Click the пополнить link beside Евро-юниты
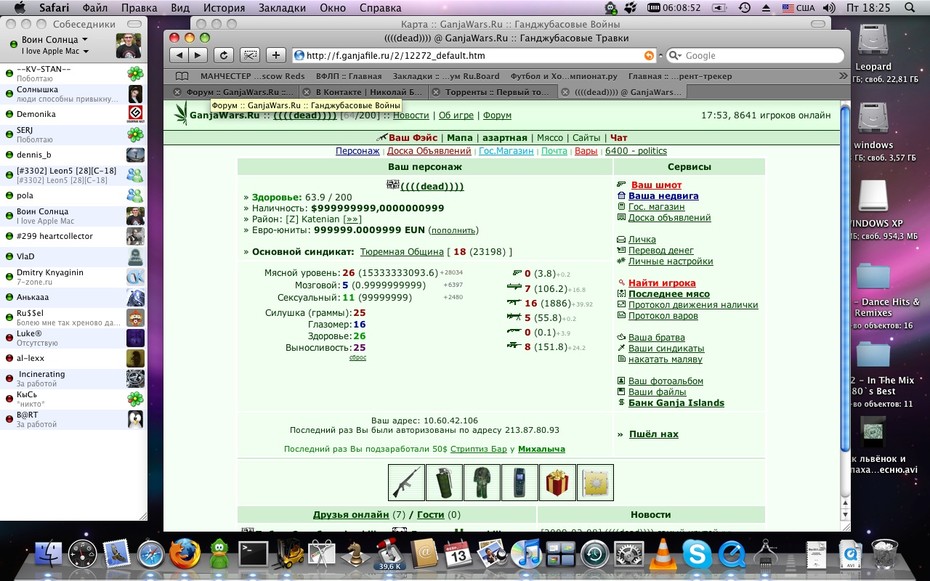This screenshot has width=930, height=581. pyautogui.click(x=453, y=230)
